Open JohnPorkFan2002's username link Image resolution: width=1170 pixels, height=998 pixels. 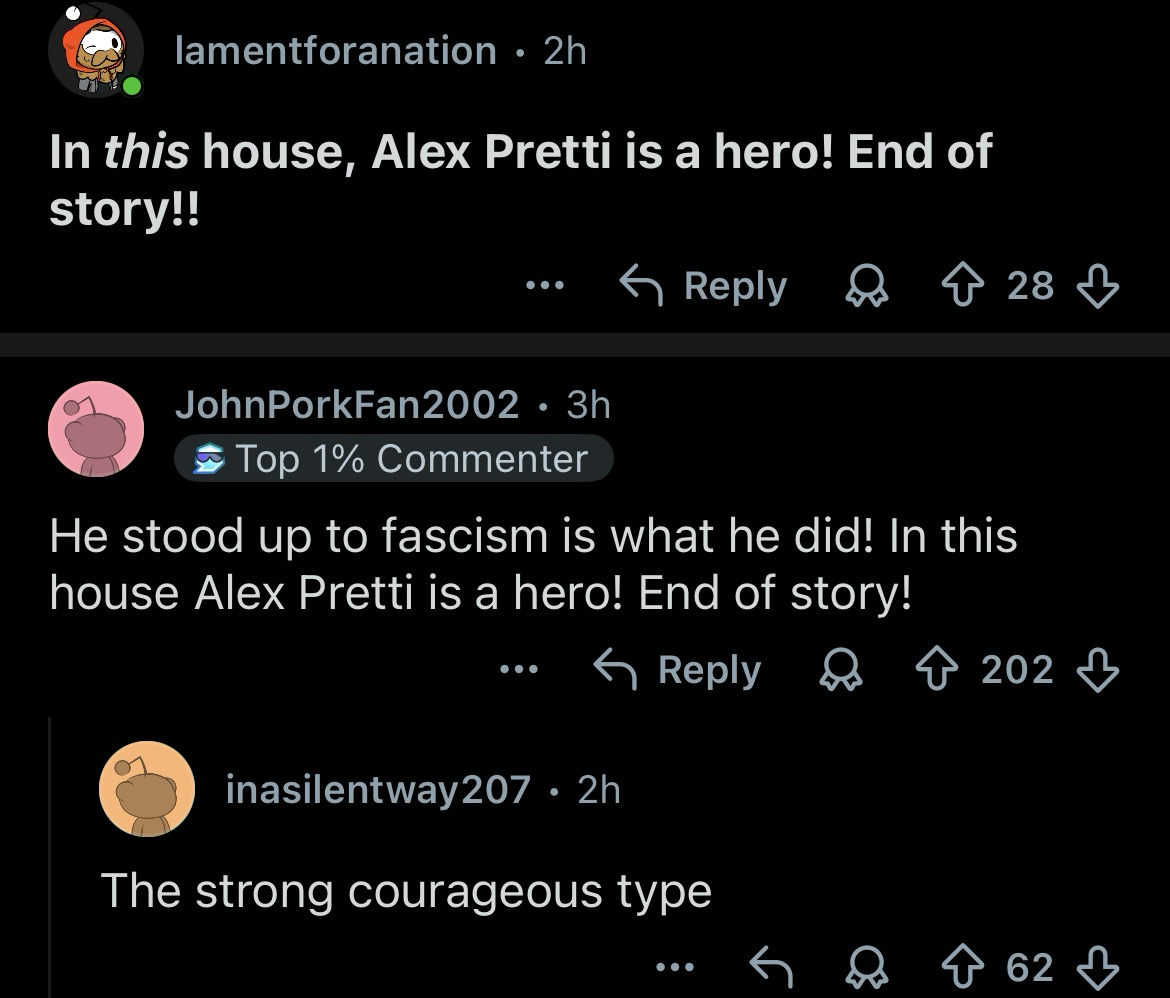tap(347, 404)
